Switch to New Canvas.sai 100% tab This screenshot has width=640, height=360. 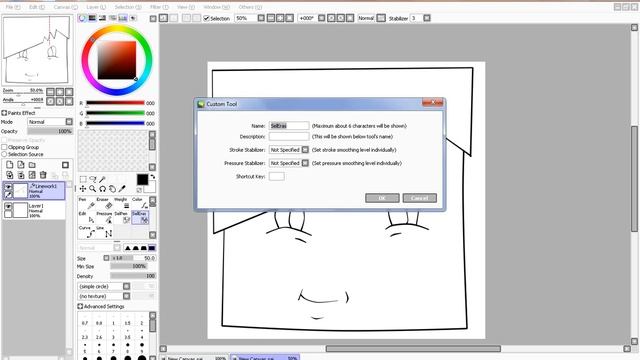(194, 358)
